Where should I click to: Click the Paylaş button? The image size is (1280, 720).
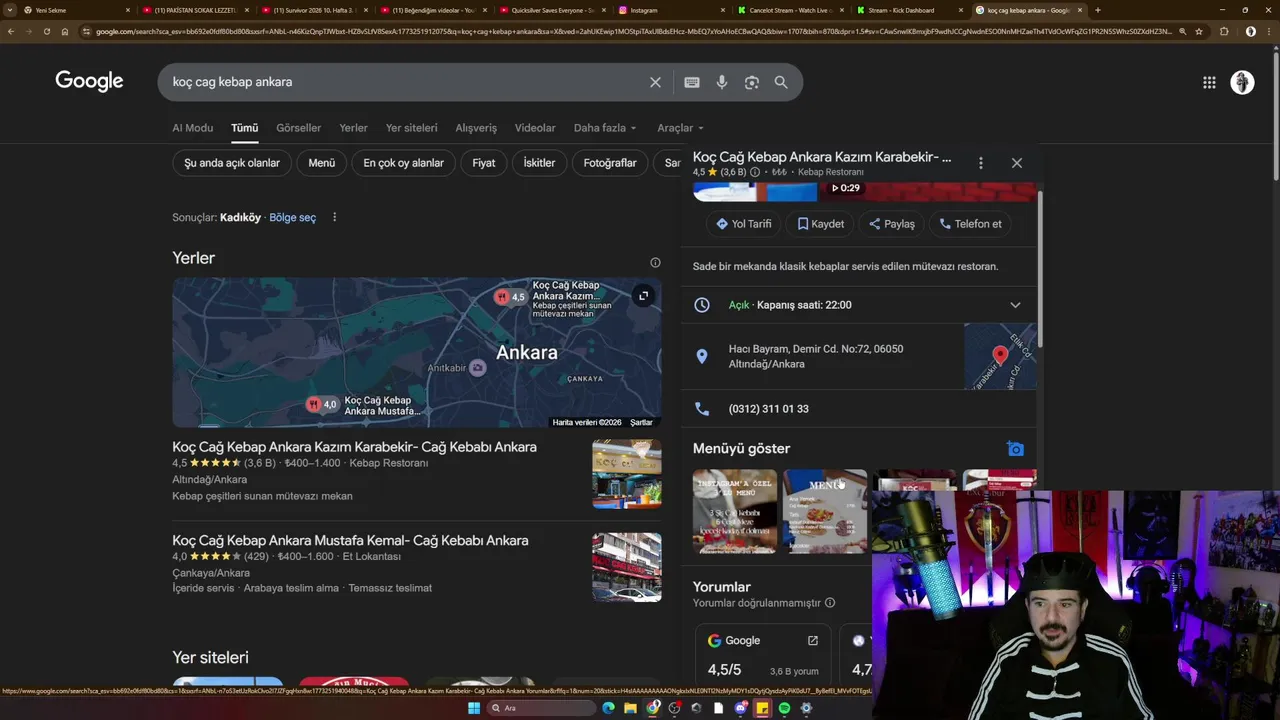892,224
